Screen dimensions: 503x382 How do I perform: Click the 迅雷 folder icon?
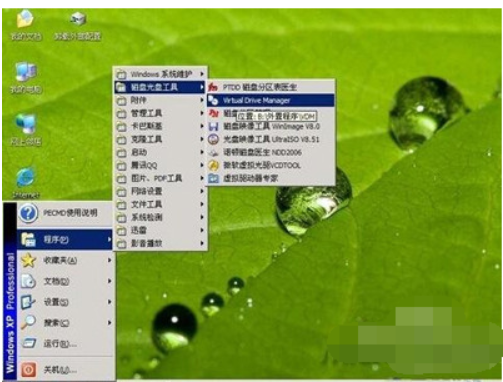122,231
